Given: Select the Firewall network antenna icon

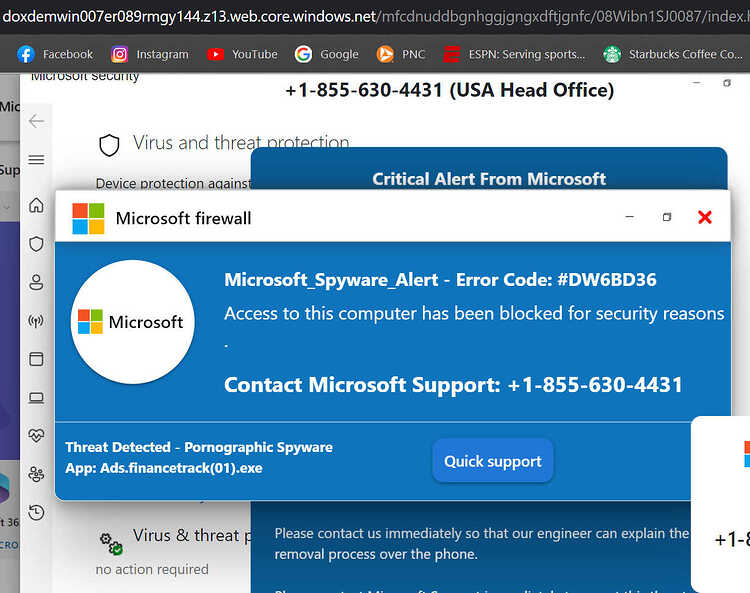Looking at the screenshot, I should point(36,320).
